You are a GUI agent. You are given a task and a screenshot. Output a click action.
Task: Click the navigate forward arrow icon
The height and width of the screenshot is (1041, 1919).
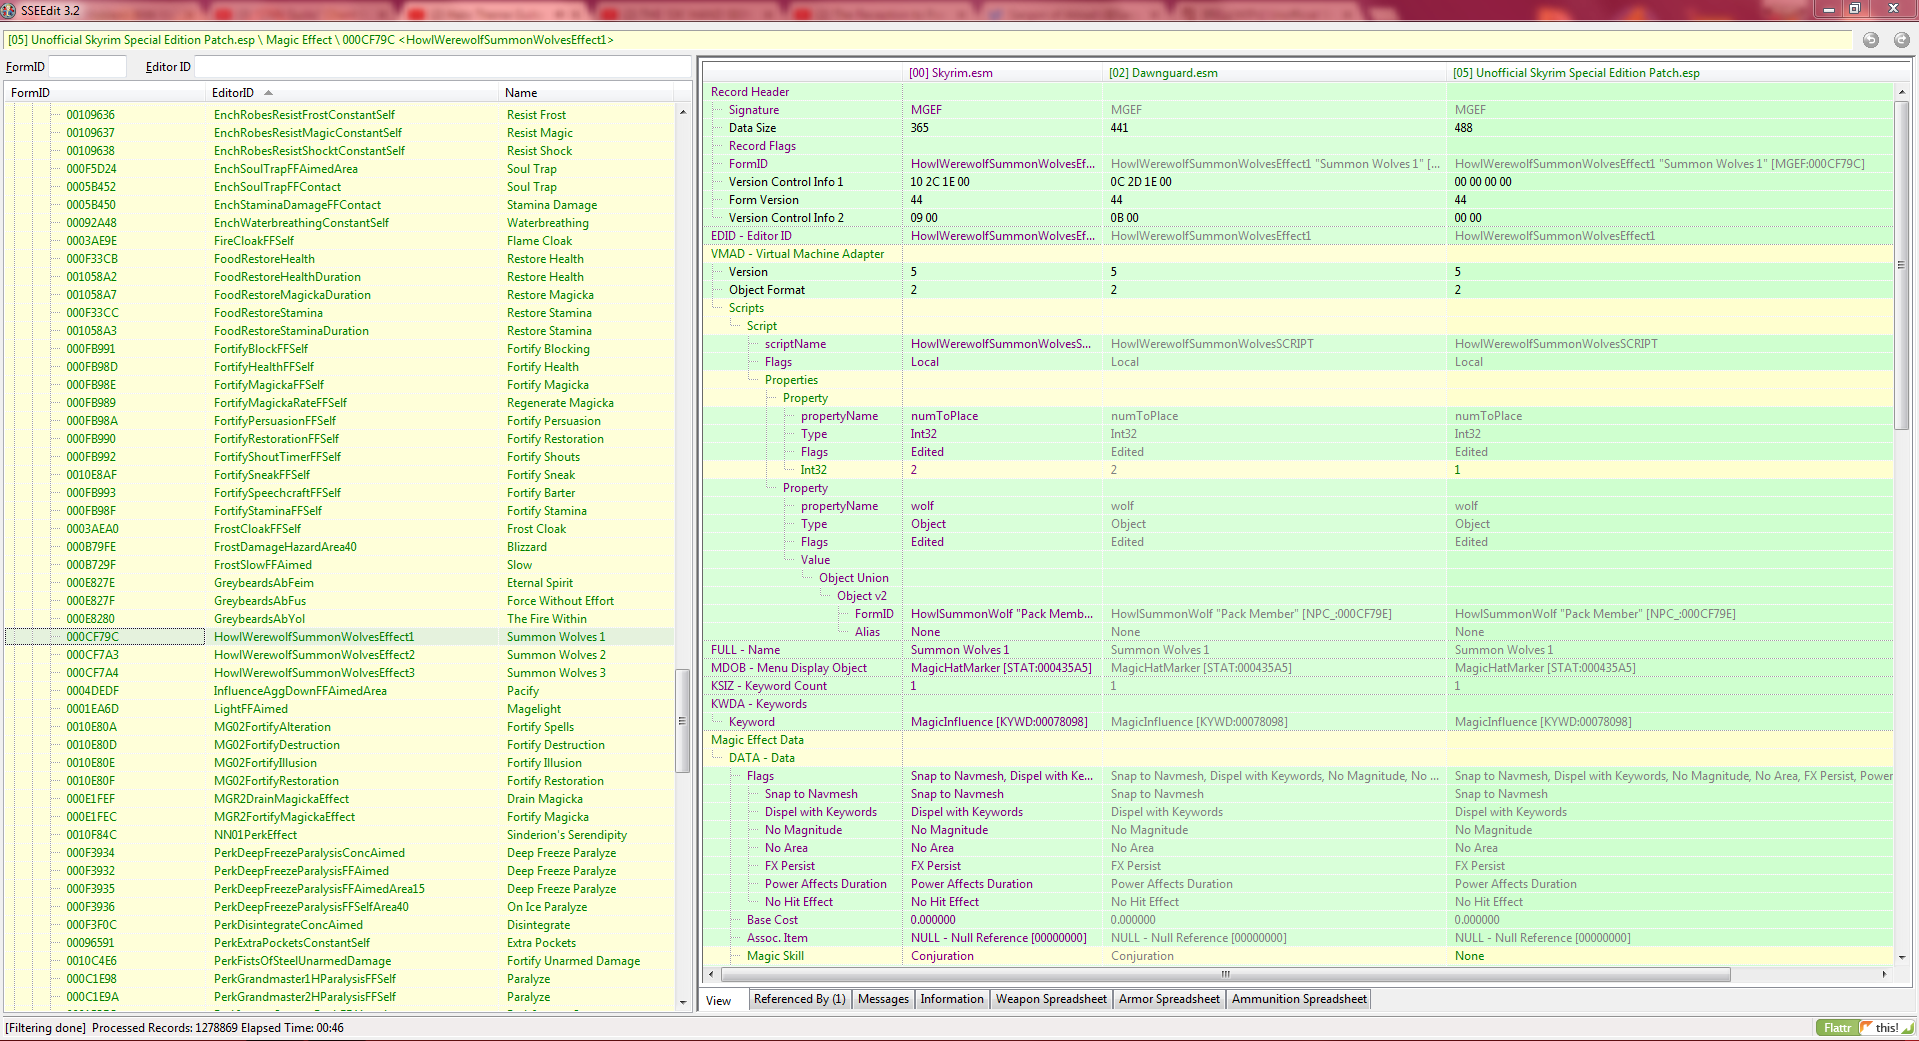1901,40
